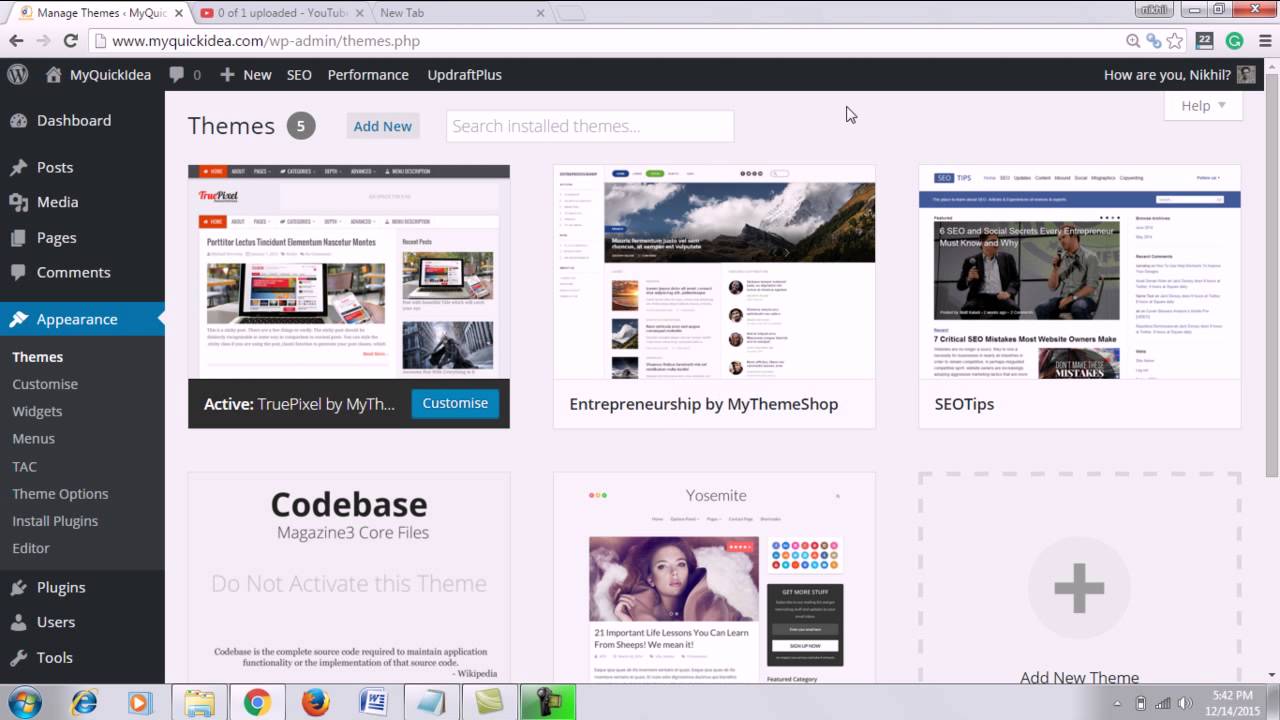This screenshot has height=720, width=1280.
Task: Open Windows Start button
Action: point(23,702)
